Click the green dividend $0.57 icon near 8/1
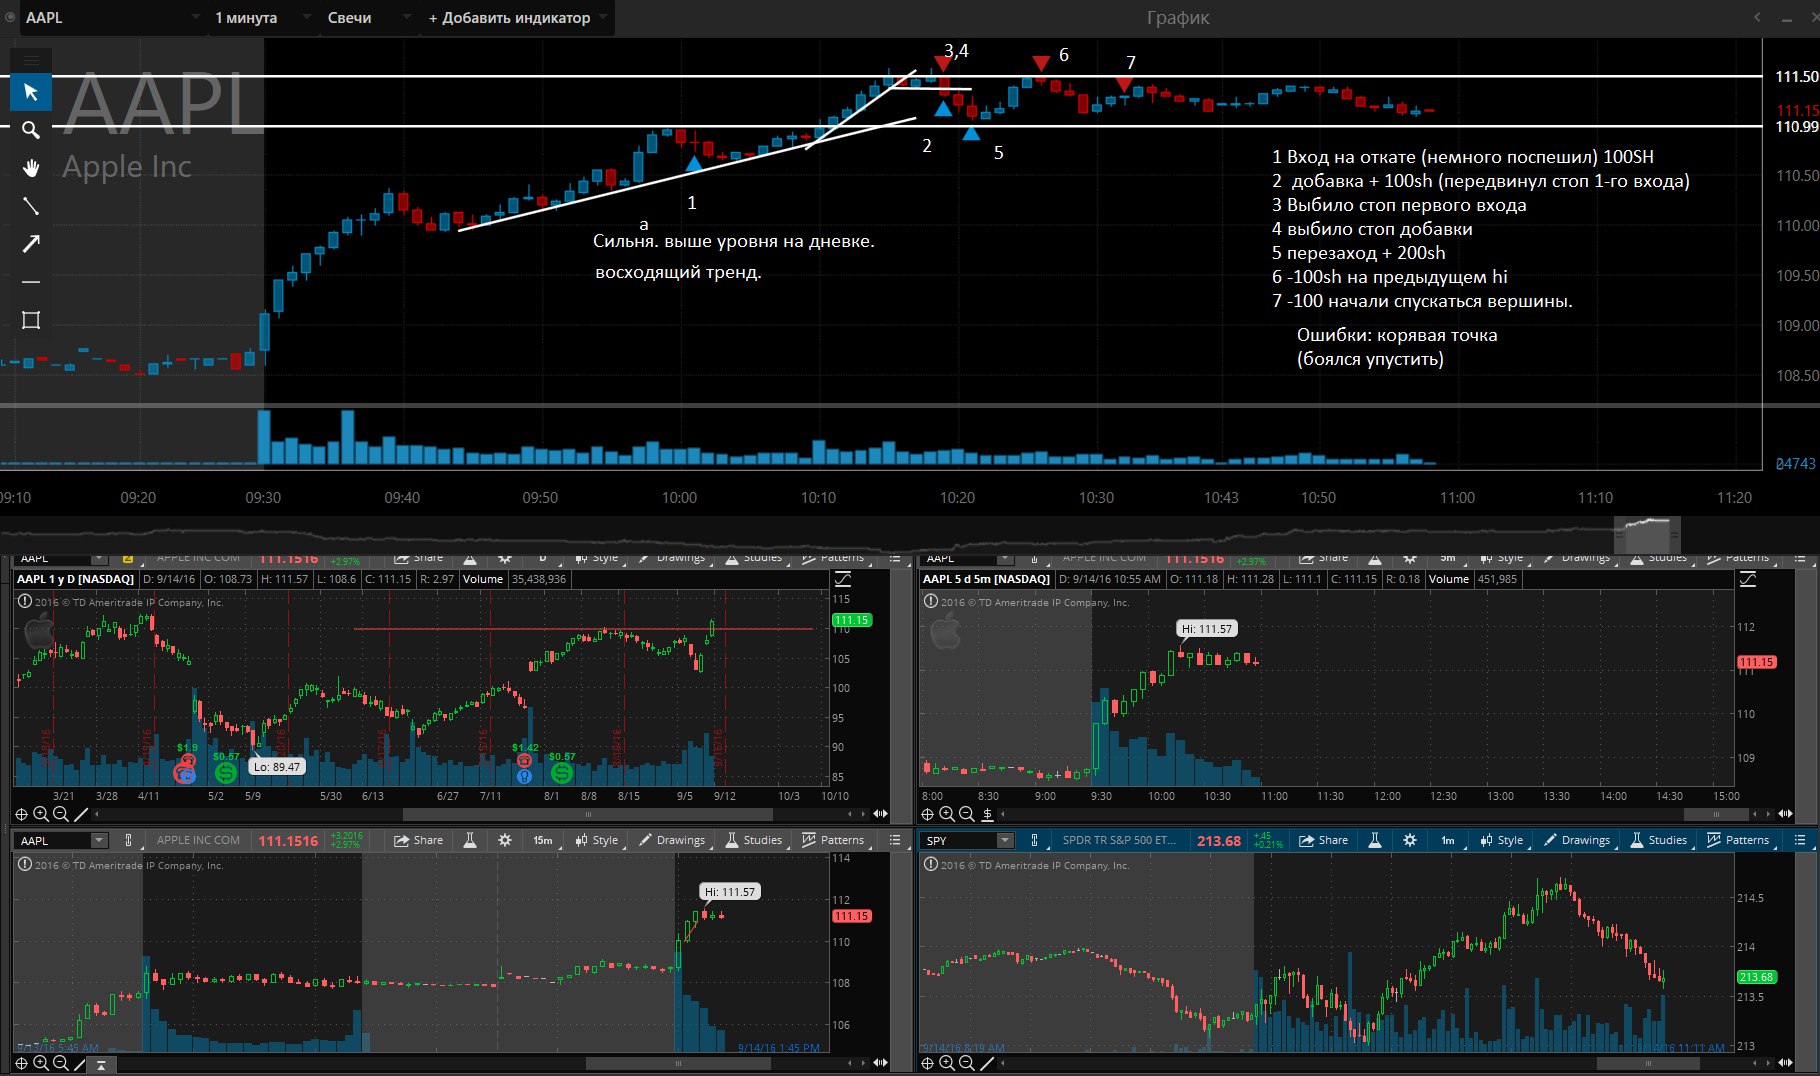 tap(562, 773)
